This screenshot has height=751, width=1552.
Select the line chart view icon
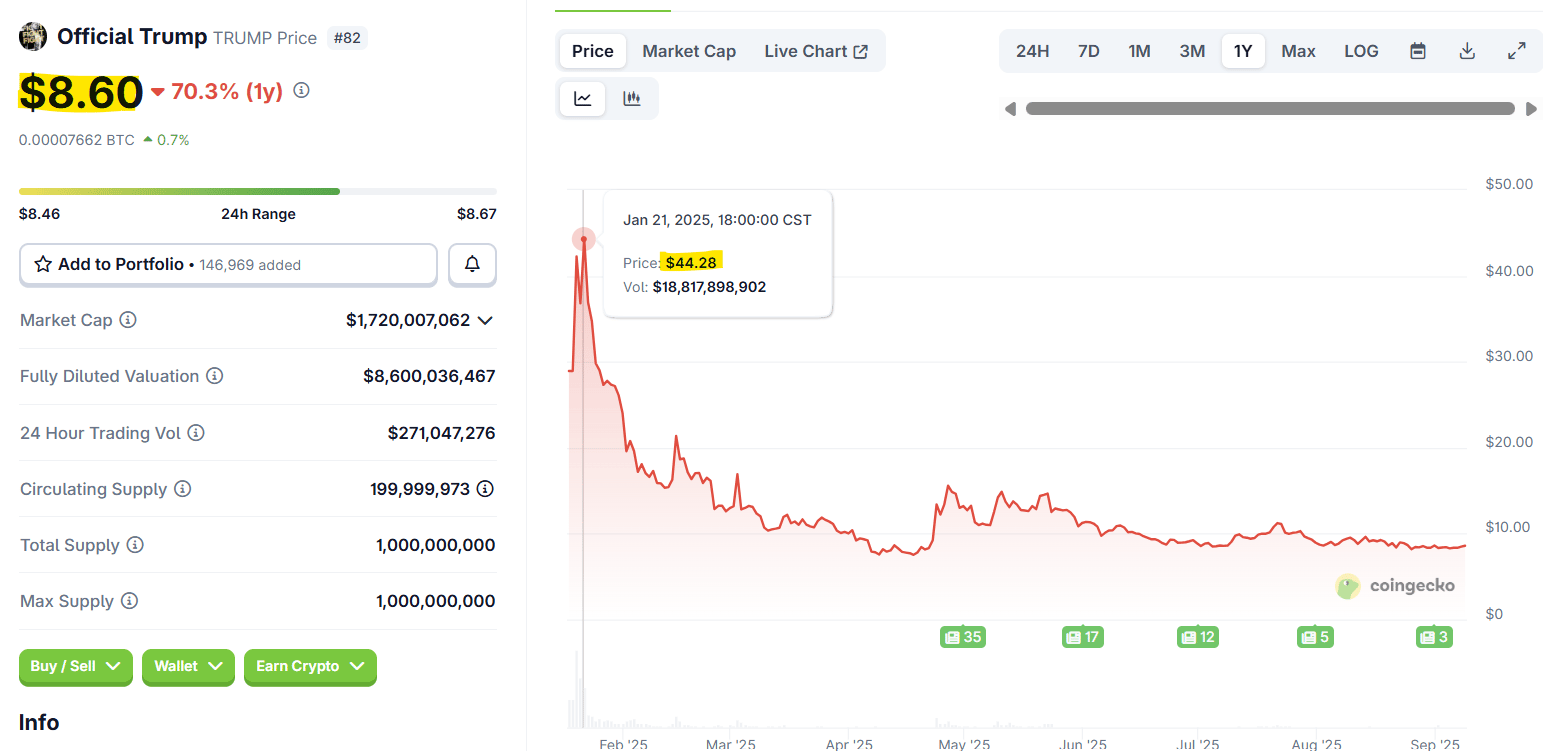(582, 98)
